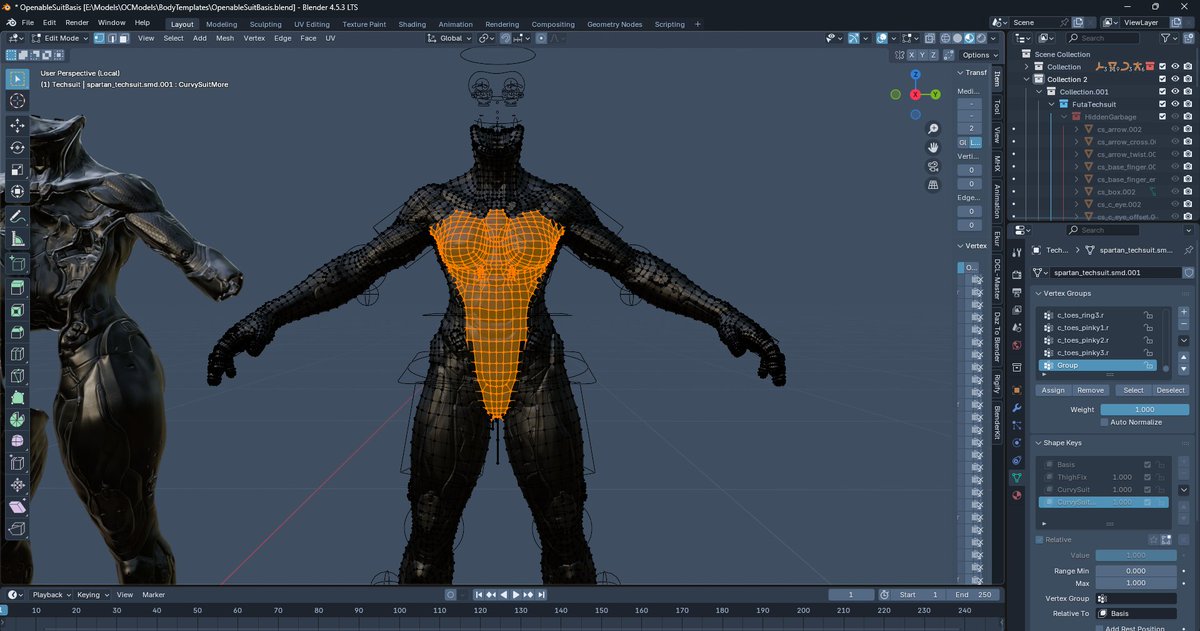
Task: Click the vertex group Deselect button
Action: pyautogui.click(x=1171, y=390)
